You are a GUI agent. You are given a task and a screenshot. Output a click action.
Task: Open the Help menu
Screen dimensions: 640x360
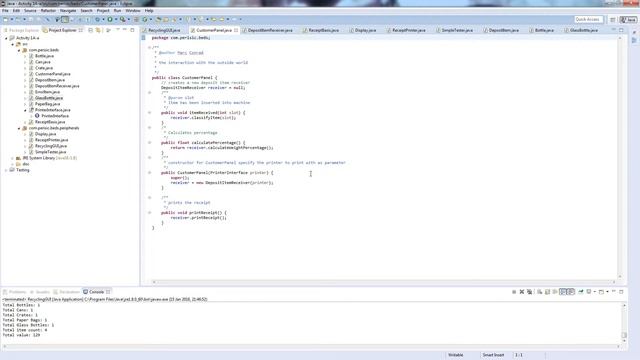coord(149,11)
